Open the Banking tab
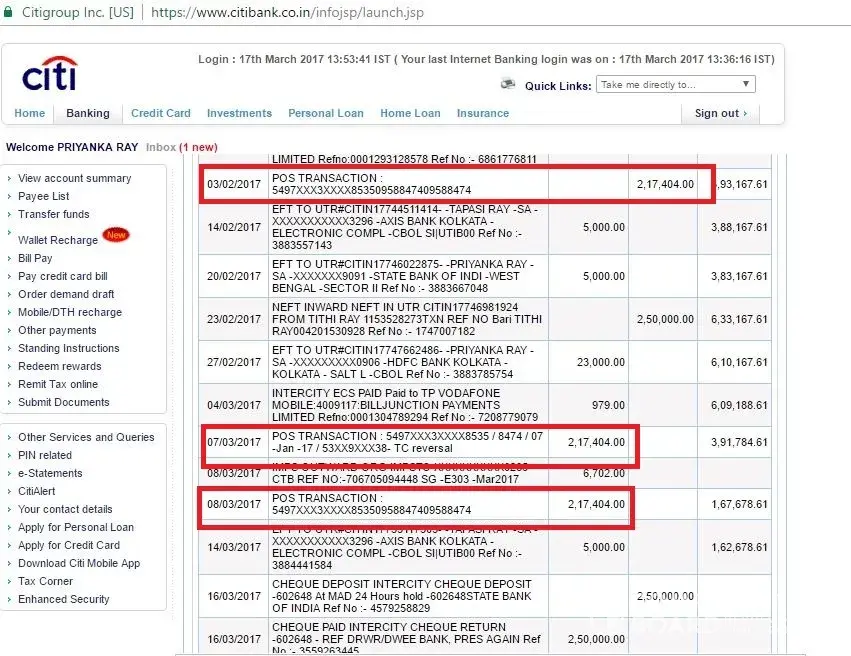Image resolution: width=851 pixels, height=656 pixels. 88,114
